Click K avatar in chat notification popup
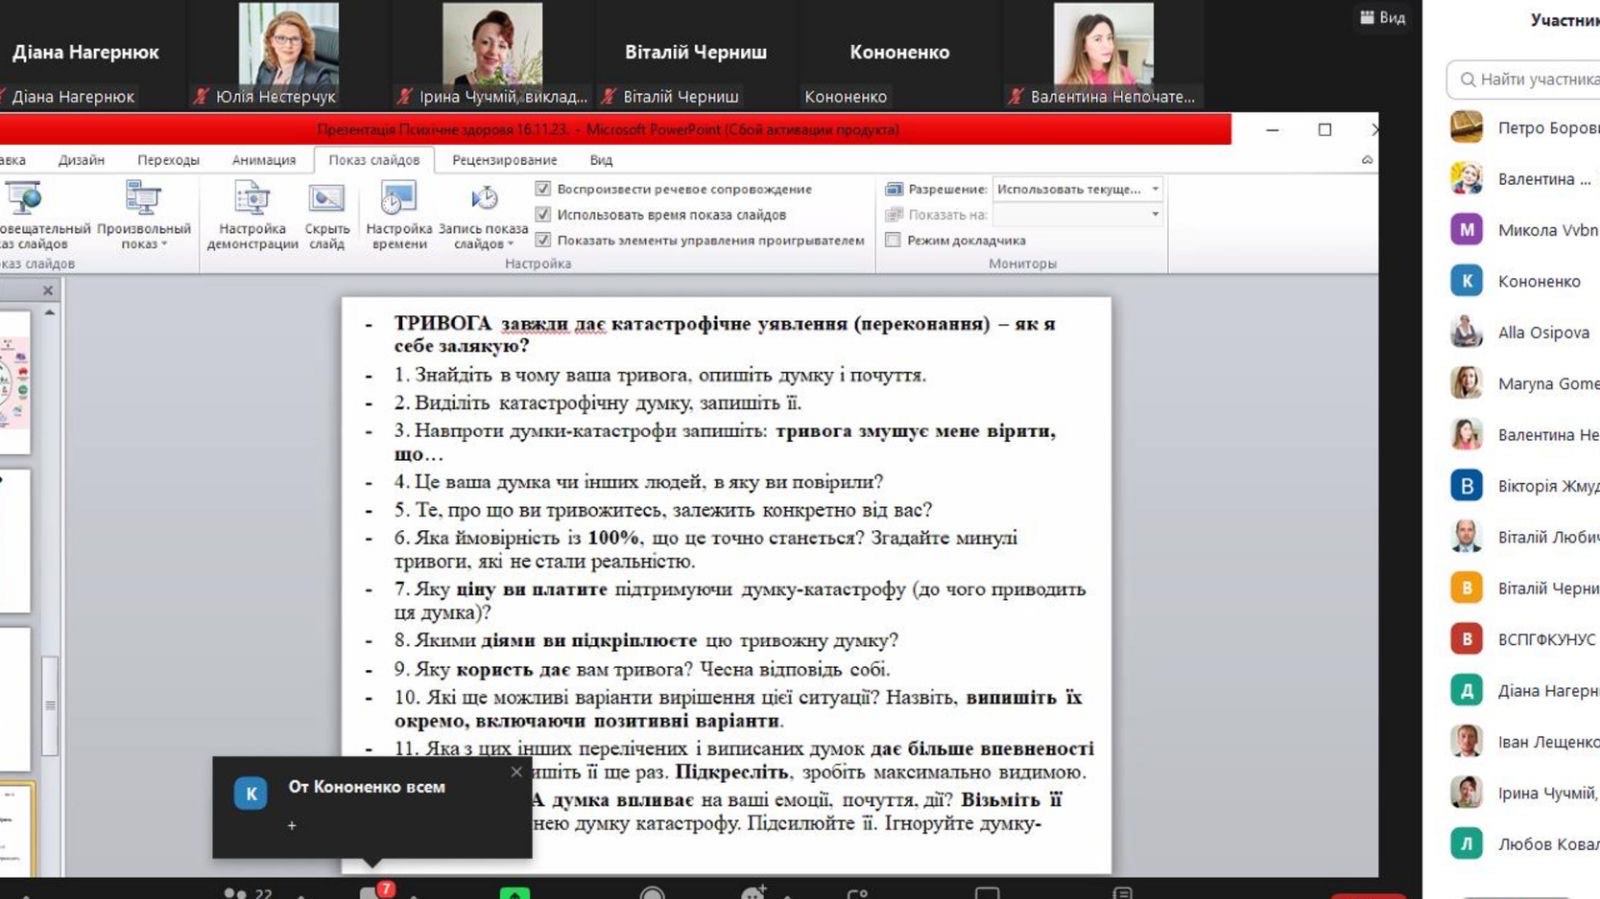The width and height of the screenshot is (1600, 899). tap(251, 793)
